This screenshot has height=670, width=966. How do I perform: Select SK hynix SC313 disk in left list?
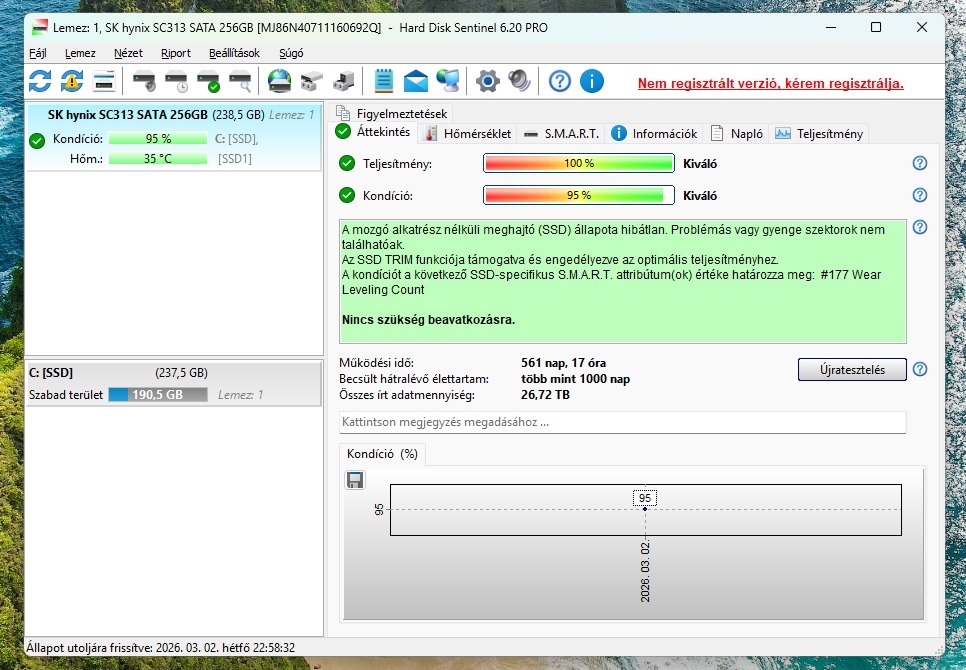point(173,137)
